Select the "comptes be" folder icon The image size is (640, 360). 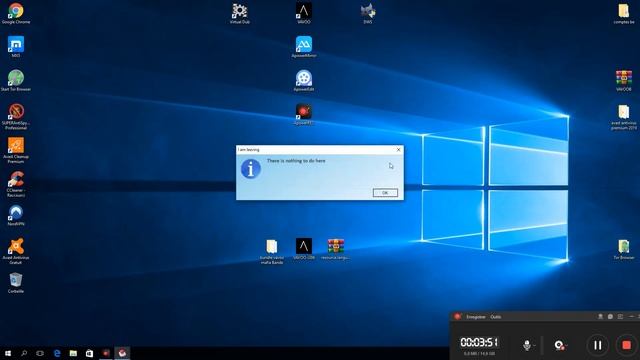pyautogui.click(x=624, y=13)
